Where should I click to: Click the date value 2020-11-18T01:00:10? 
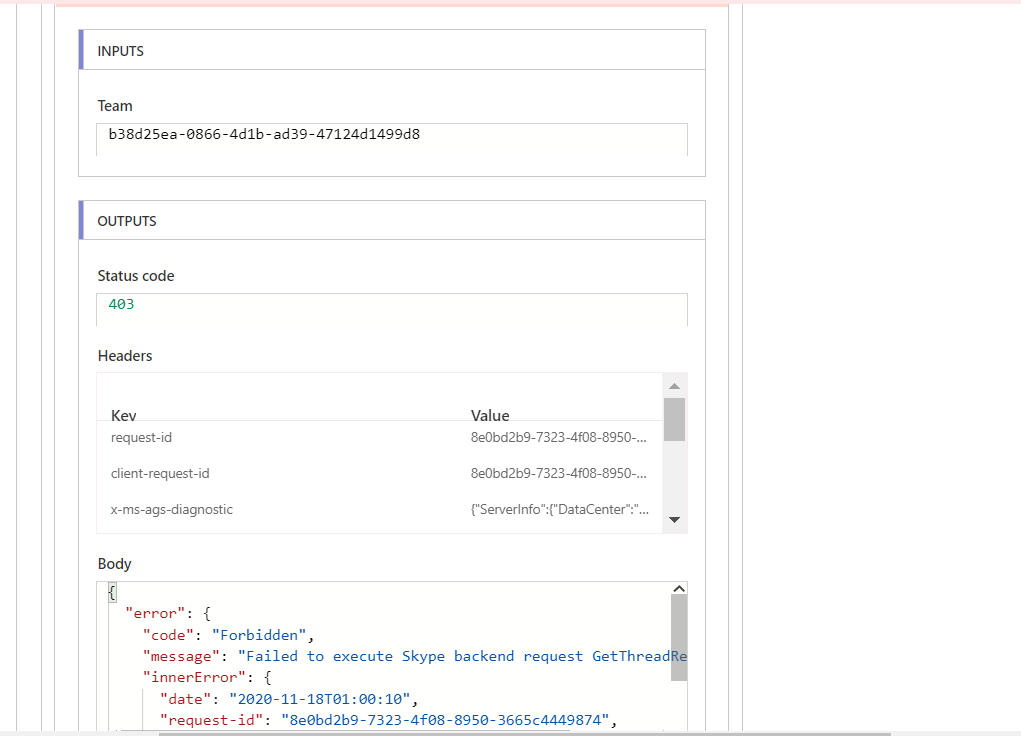click(320, 699)
